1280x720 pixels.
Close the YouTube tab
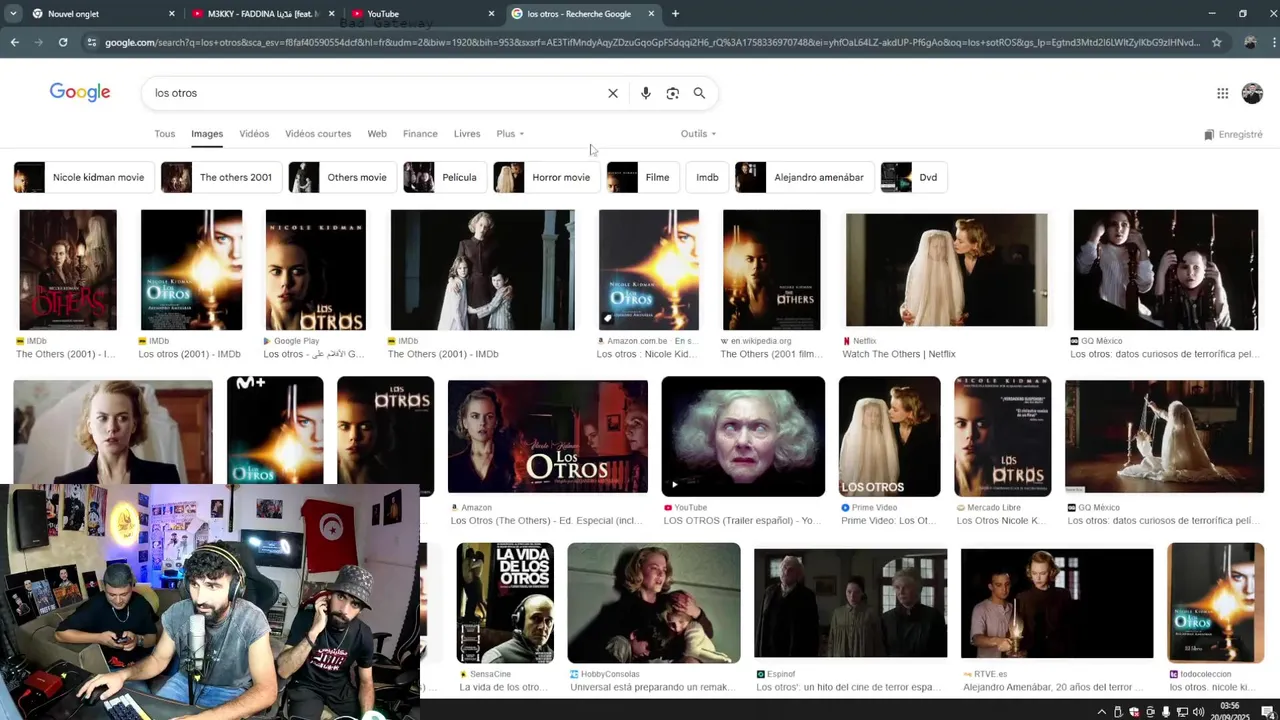(491, 14)
